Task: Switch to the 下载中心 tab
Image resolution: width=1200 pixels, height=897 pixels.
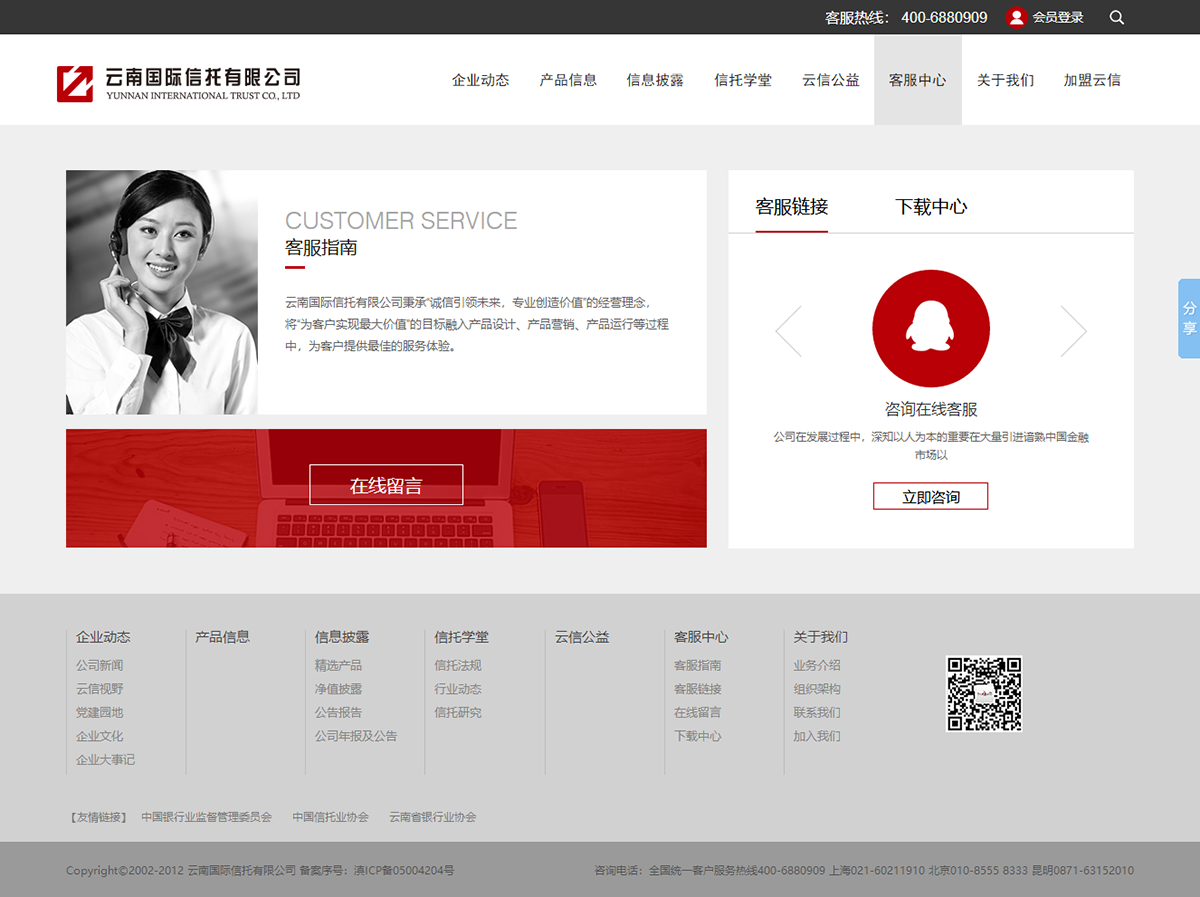Action: [930, 207]
